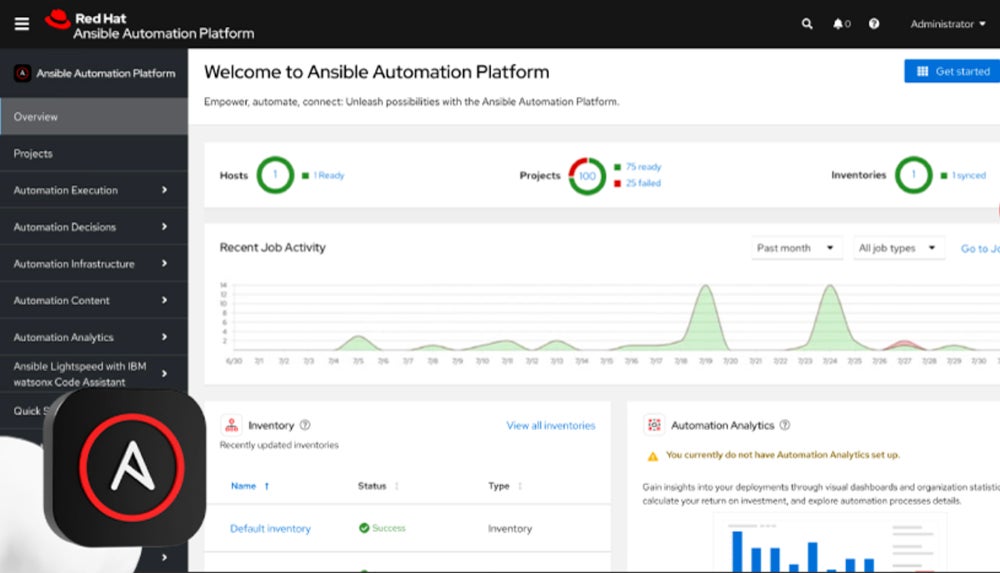Open the Administrator user dropdown

pyautogui.click(x=947, y=24)
